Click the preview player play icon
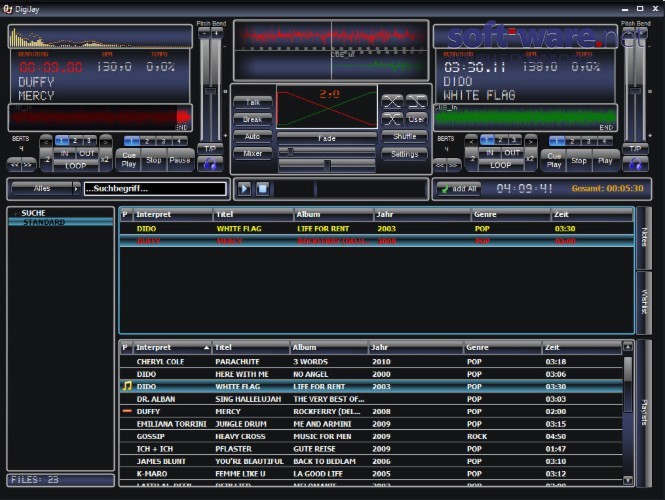Screen dimensions: 665x500 coord(244,188)
